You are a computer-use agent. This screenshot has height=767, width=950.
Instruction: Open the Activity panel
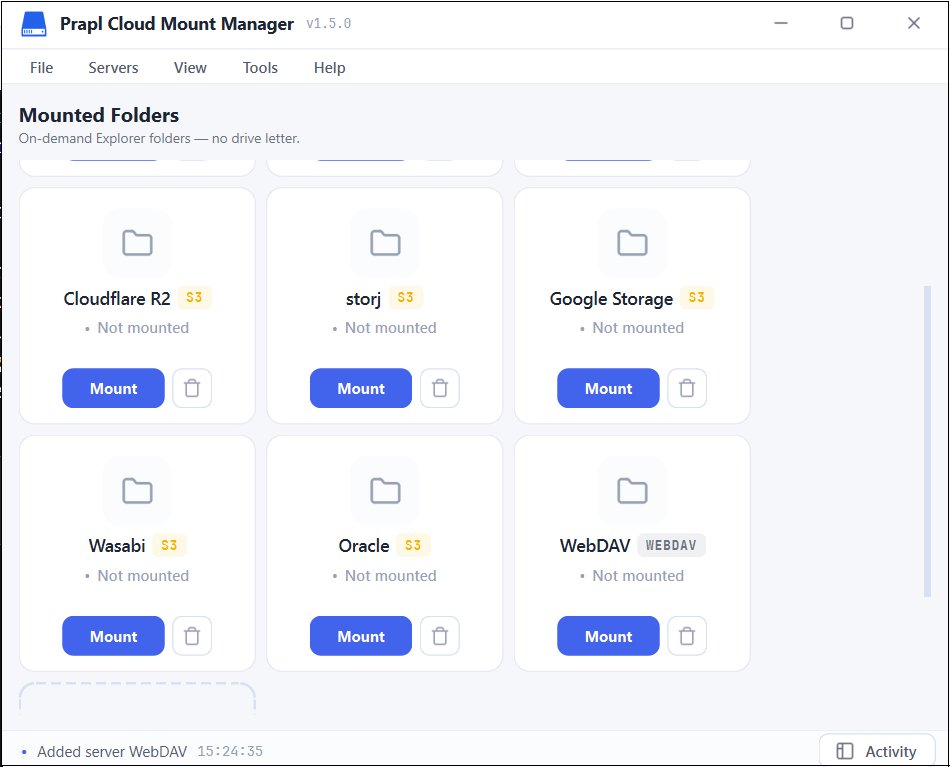(x=877, y=751)
